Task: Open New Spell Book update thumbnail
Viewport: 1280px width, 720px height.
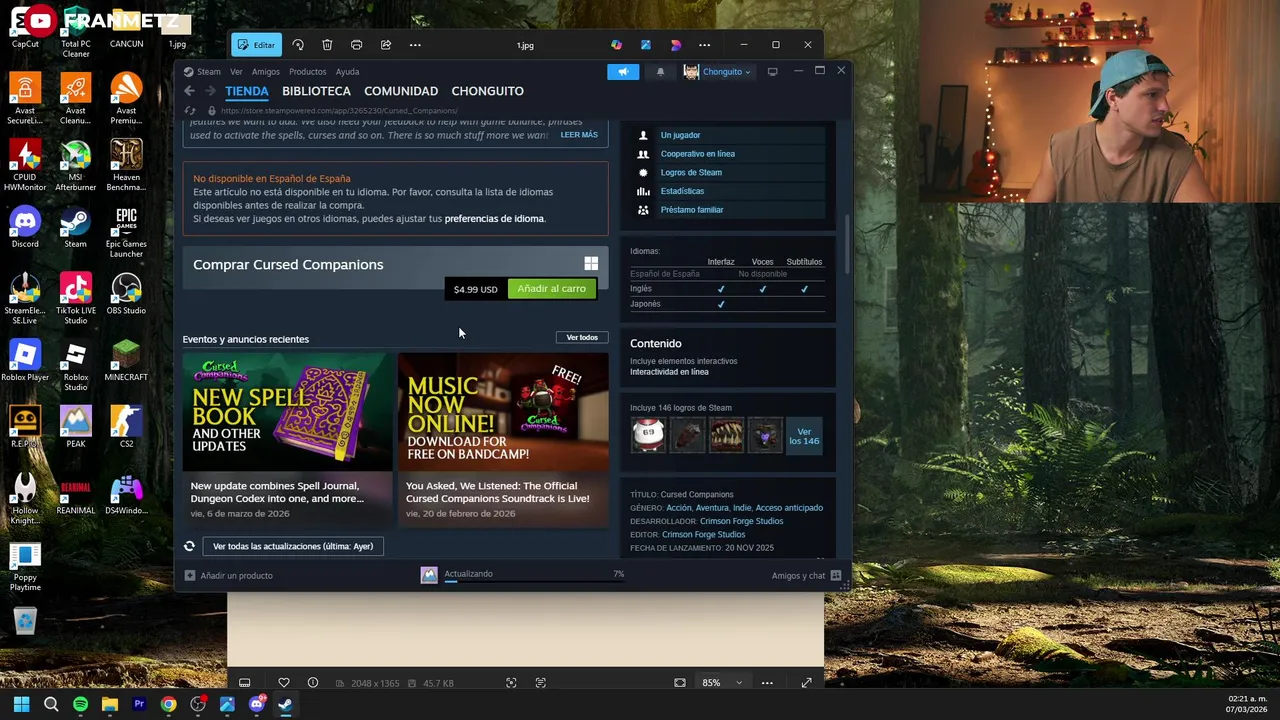Action: click(287, 411)
